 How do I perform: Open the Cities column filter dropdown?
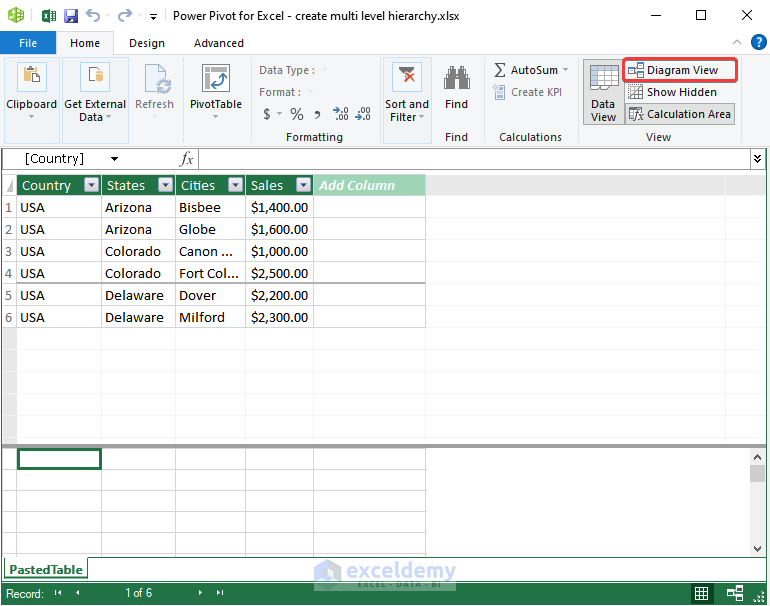236,185
